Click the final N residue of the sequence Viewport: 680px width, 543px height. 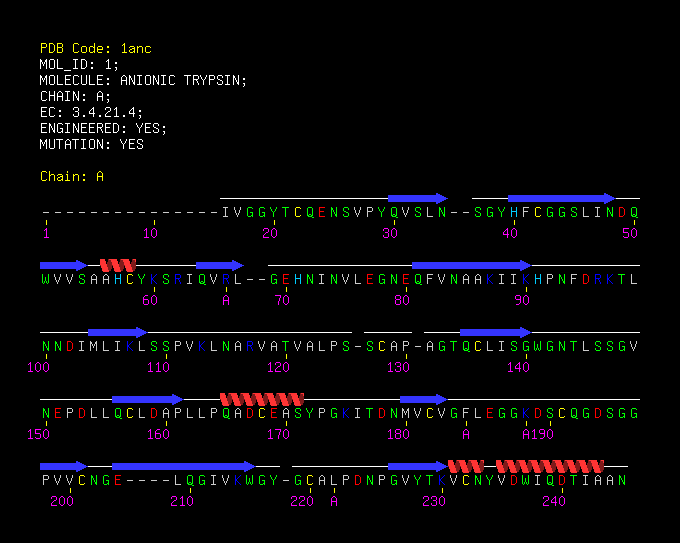(x=622, y=480)
